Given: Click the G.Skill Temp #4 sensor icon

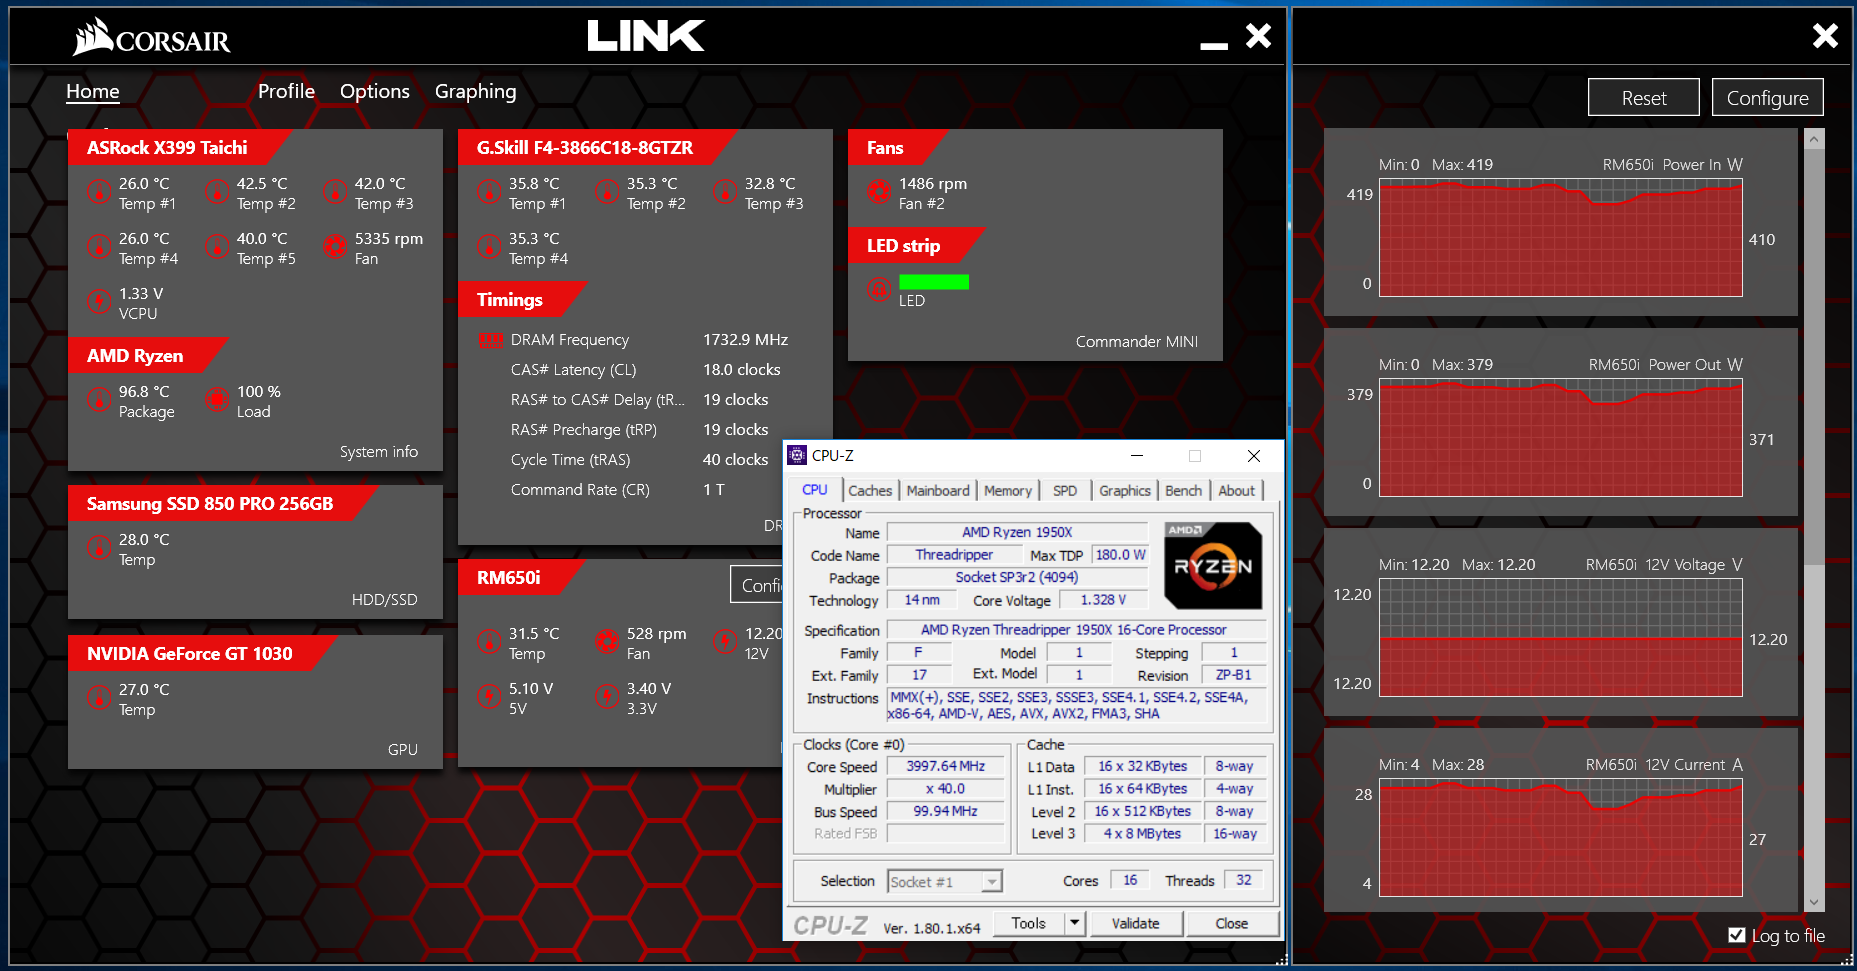Looking at the screenshot, I should (x=489, y=246).
